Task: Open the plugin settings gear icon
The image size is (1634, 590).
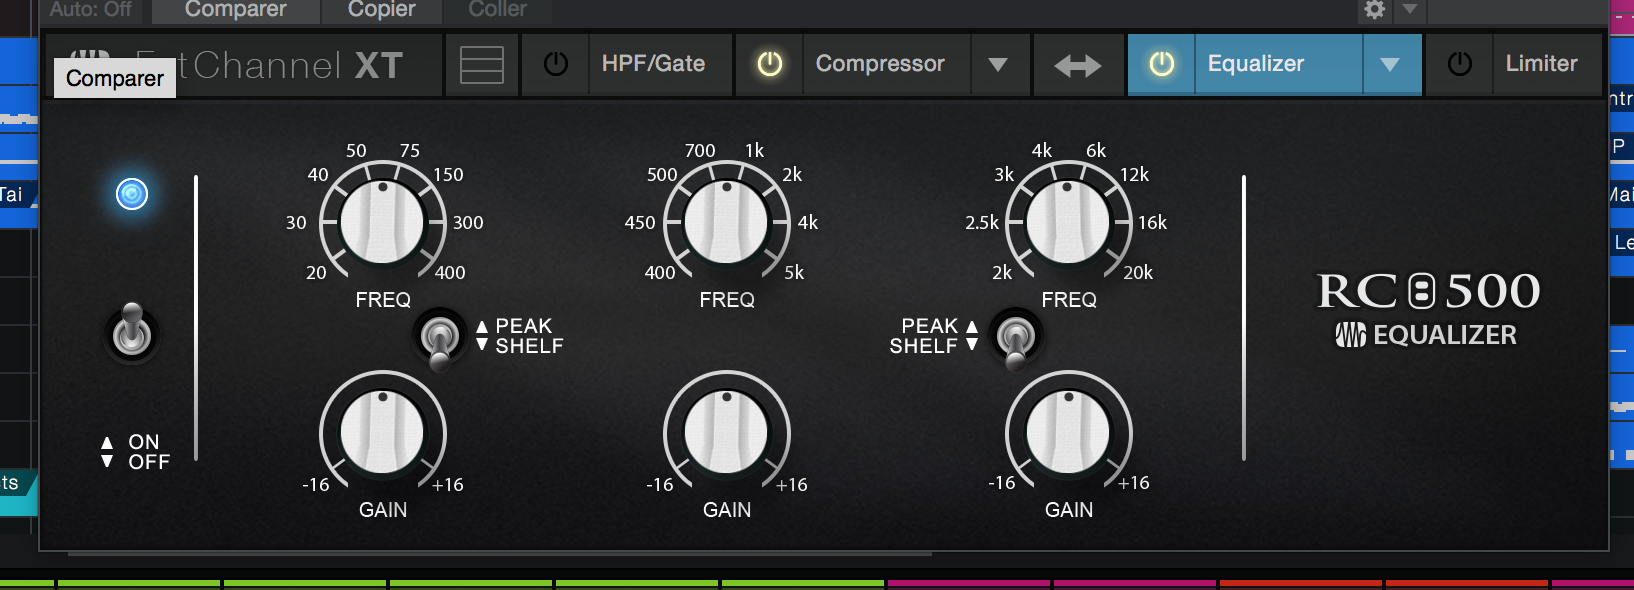Action: (1375, 10)
